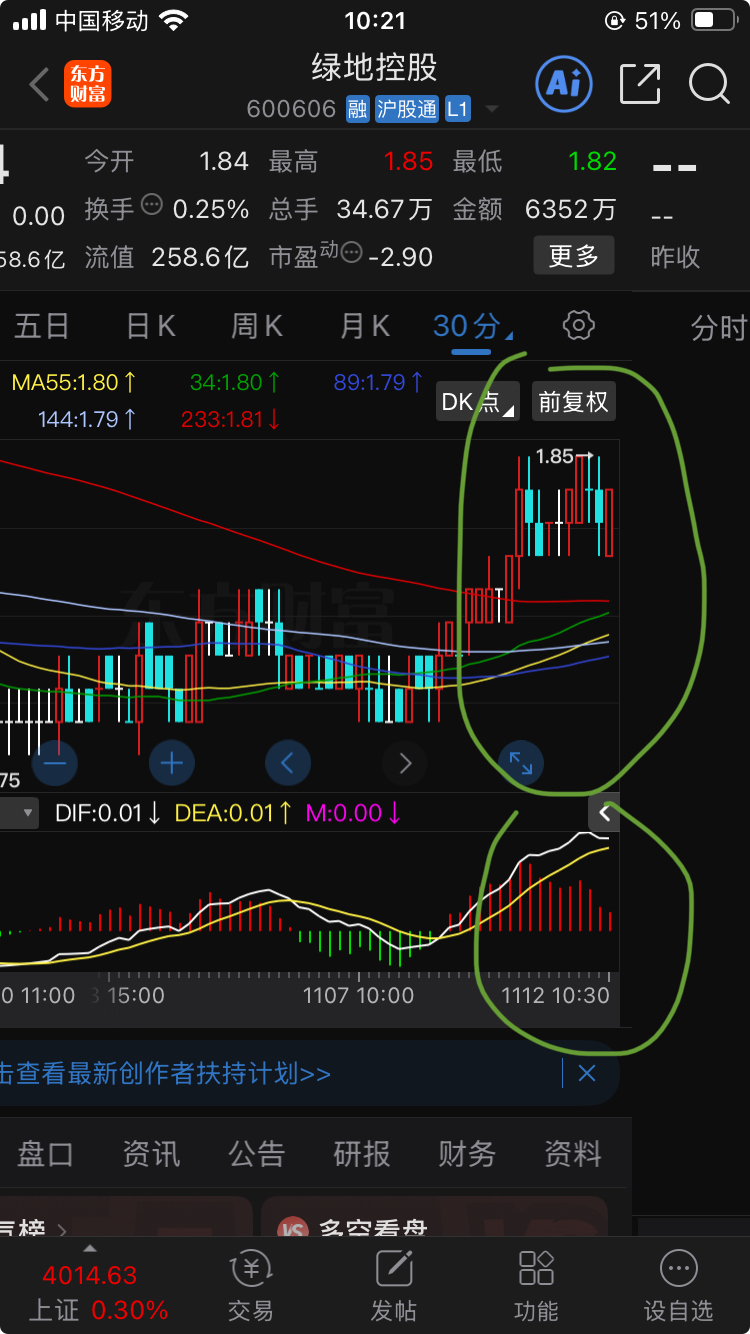Tap the 最高 1.85 value
750x1334 pixels.
pyautogui.click(x=408, y=161)
